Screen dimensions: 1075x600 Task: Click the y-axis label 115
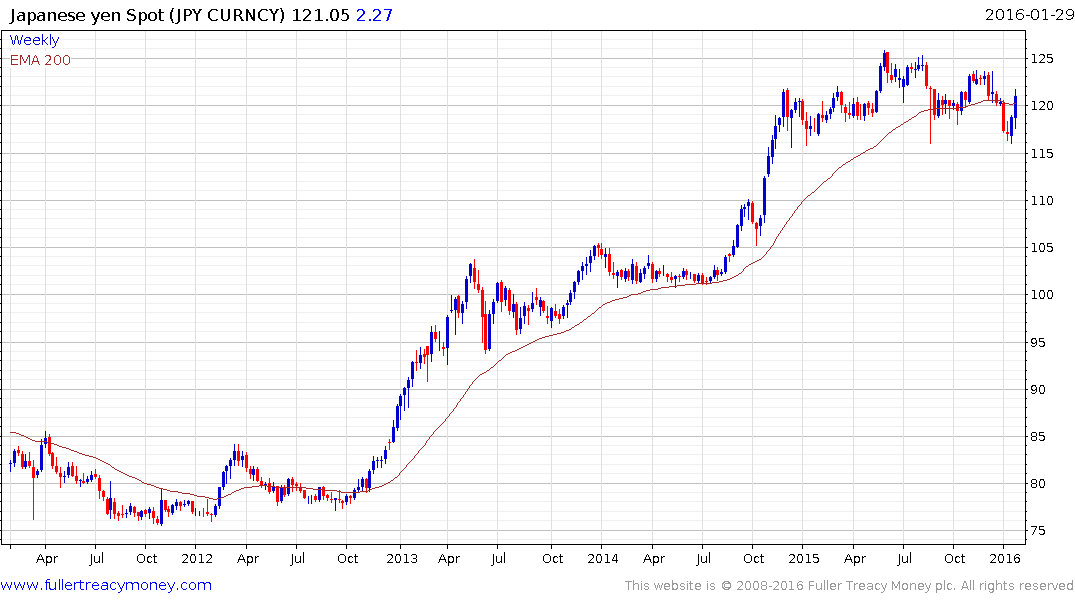(x=1042, y=154)
